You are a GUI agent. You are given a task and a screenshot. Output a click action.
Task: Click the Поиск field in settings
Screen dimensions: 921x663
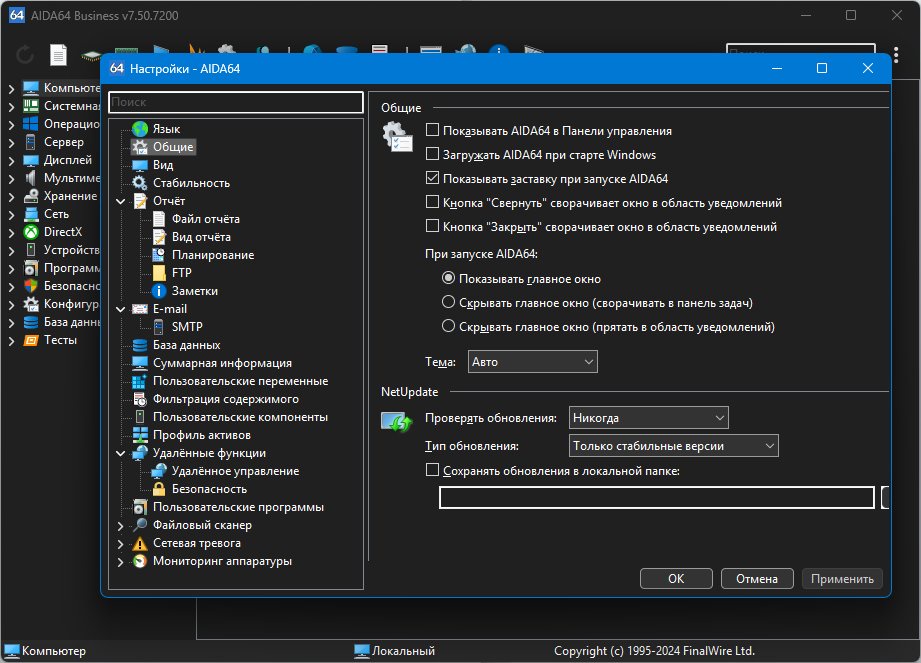point(236,102)
